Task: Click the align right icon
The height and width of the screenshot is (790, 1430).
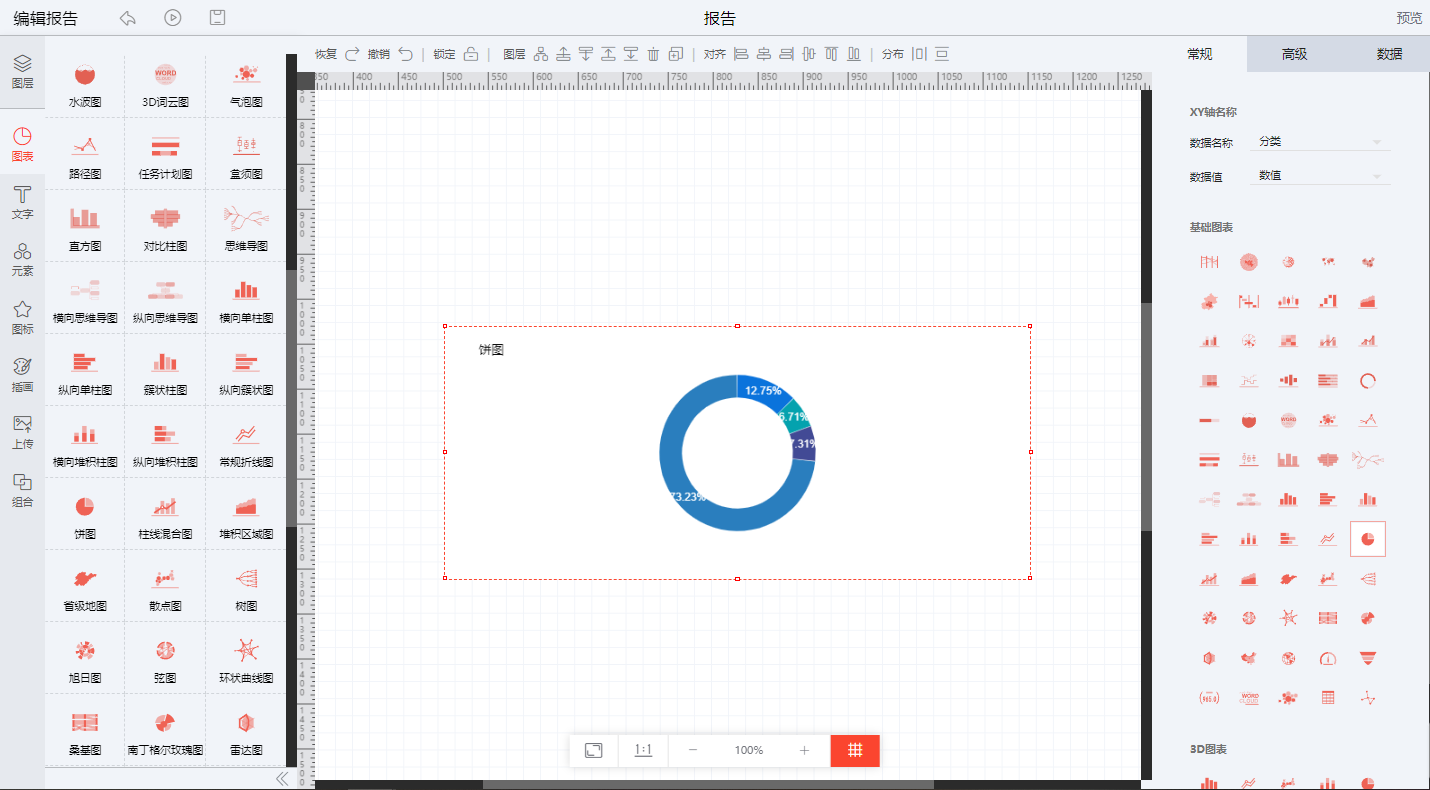Action: click(x=786, y=54)
